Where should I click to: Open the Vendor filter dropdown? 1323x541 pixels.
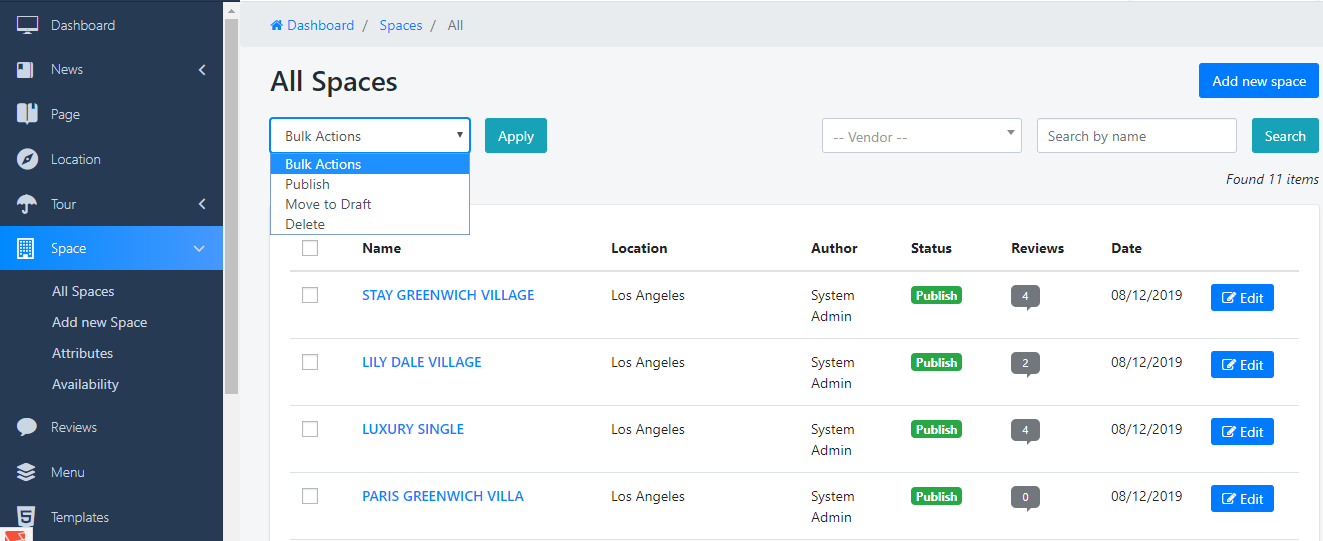(x=921, y=136)
